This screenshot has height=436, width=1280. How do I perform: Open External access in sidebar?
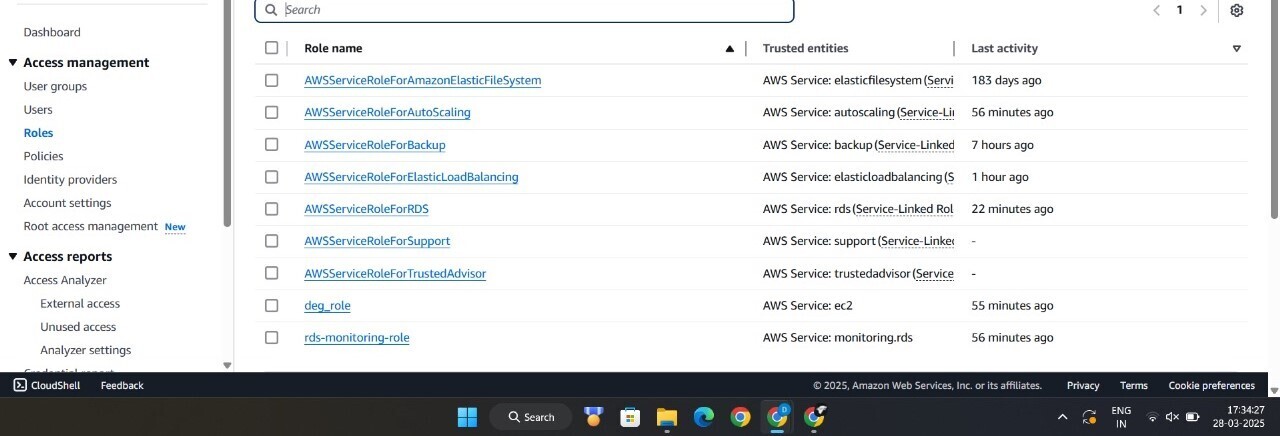80,304
